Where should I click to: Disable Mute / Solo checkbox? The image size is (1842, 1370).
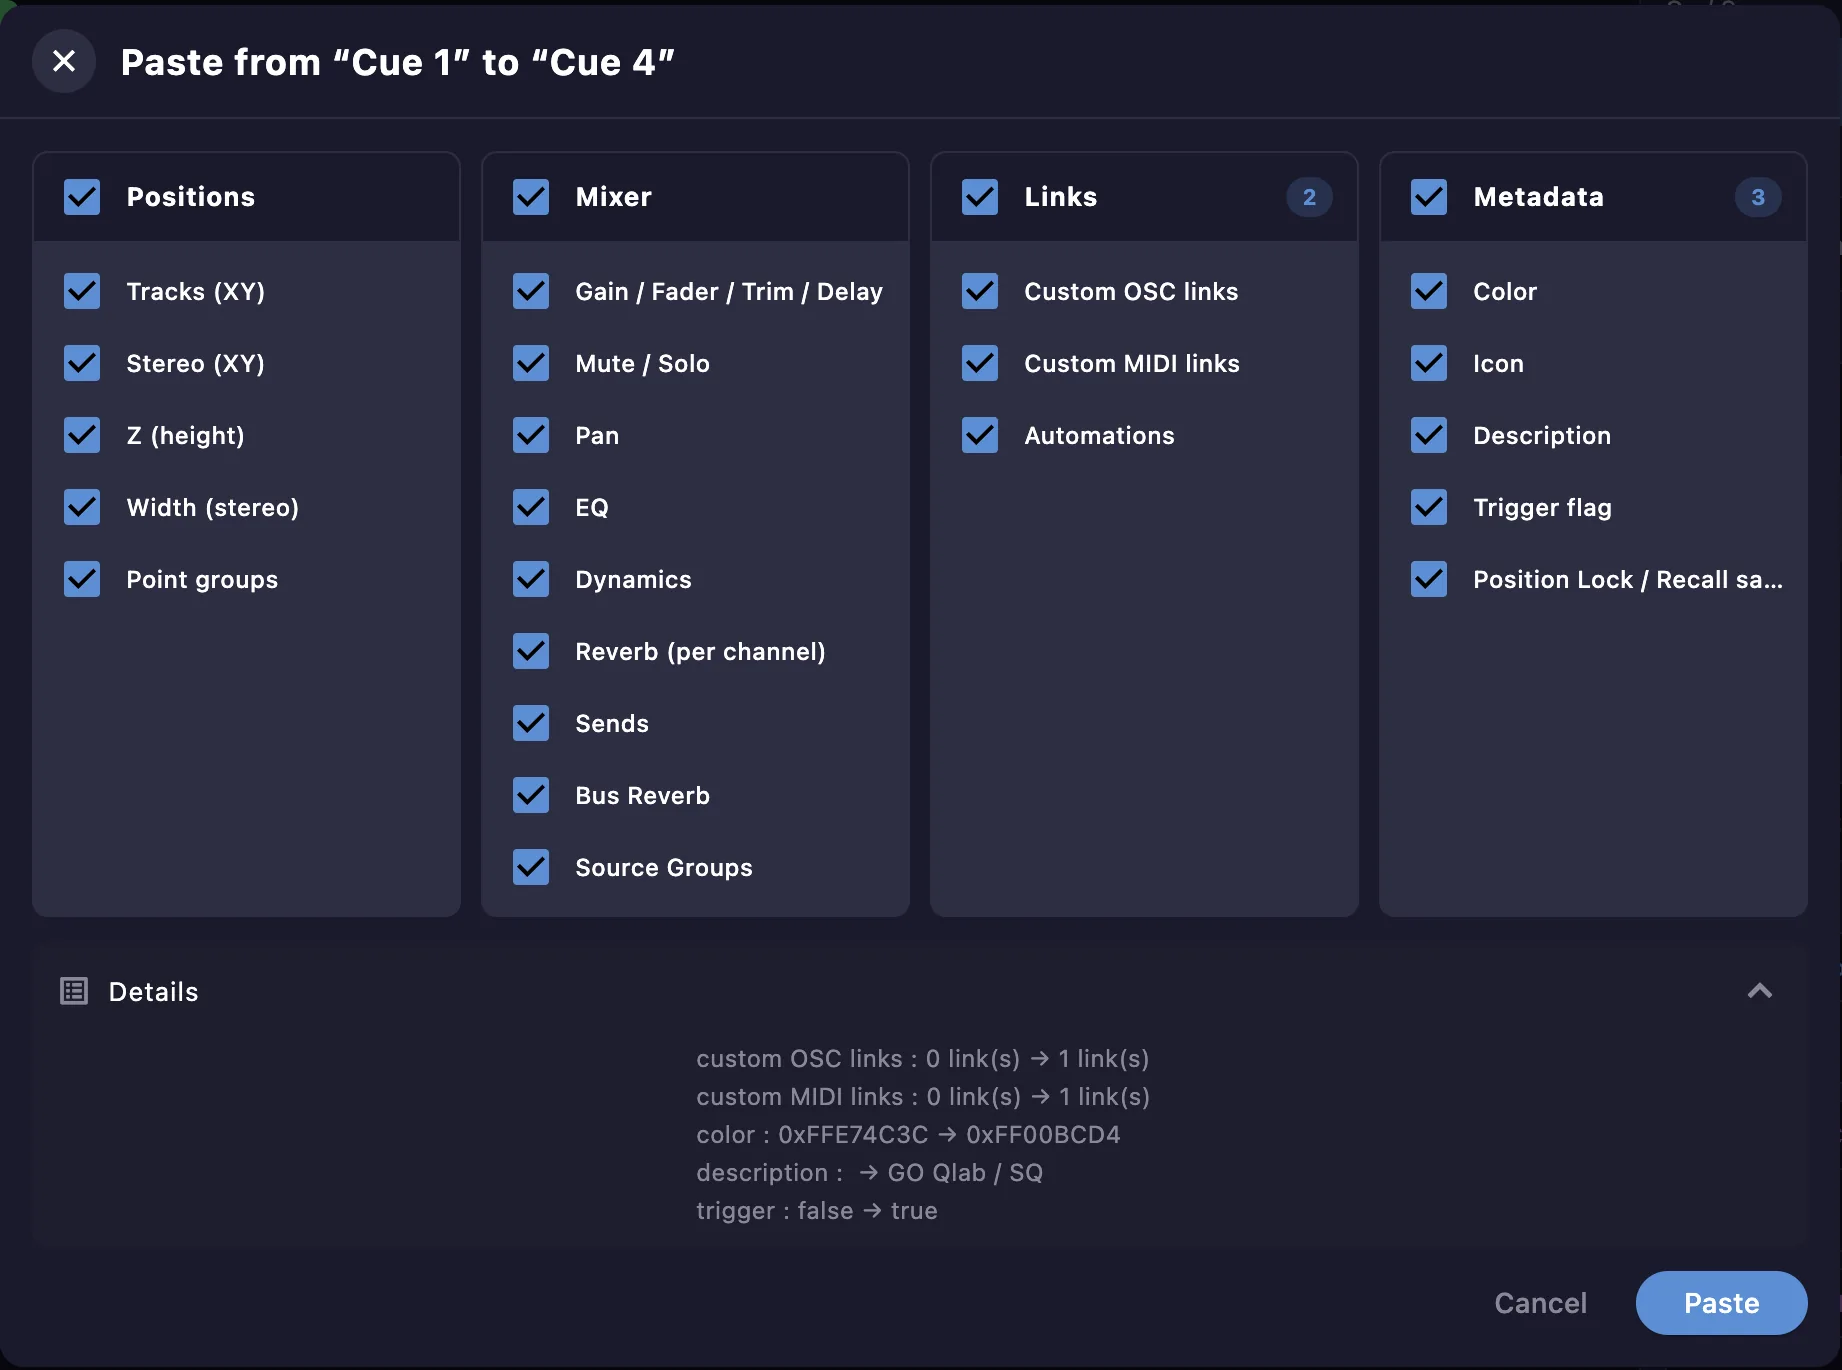(x=531, y=363)
